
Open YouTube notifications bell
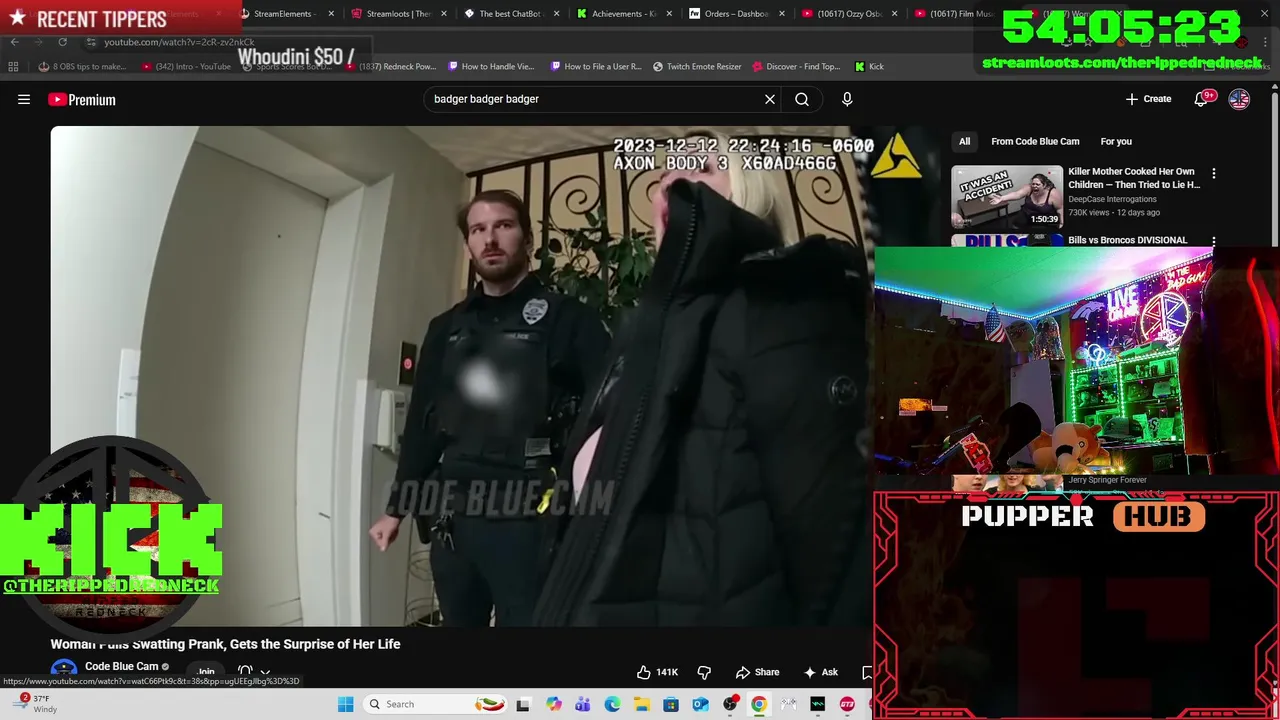(1201, 99)
